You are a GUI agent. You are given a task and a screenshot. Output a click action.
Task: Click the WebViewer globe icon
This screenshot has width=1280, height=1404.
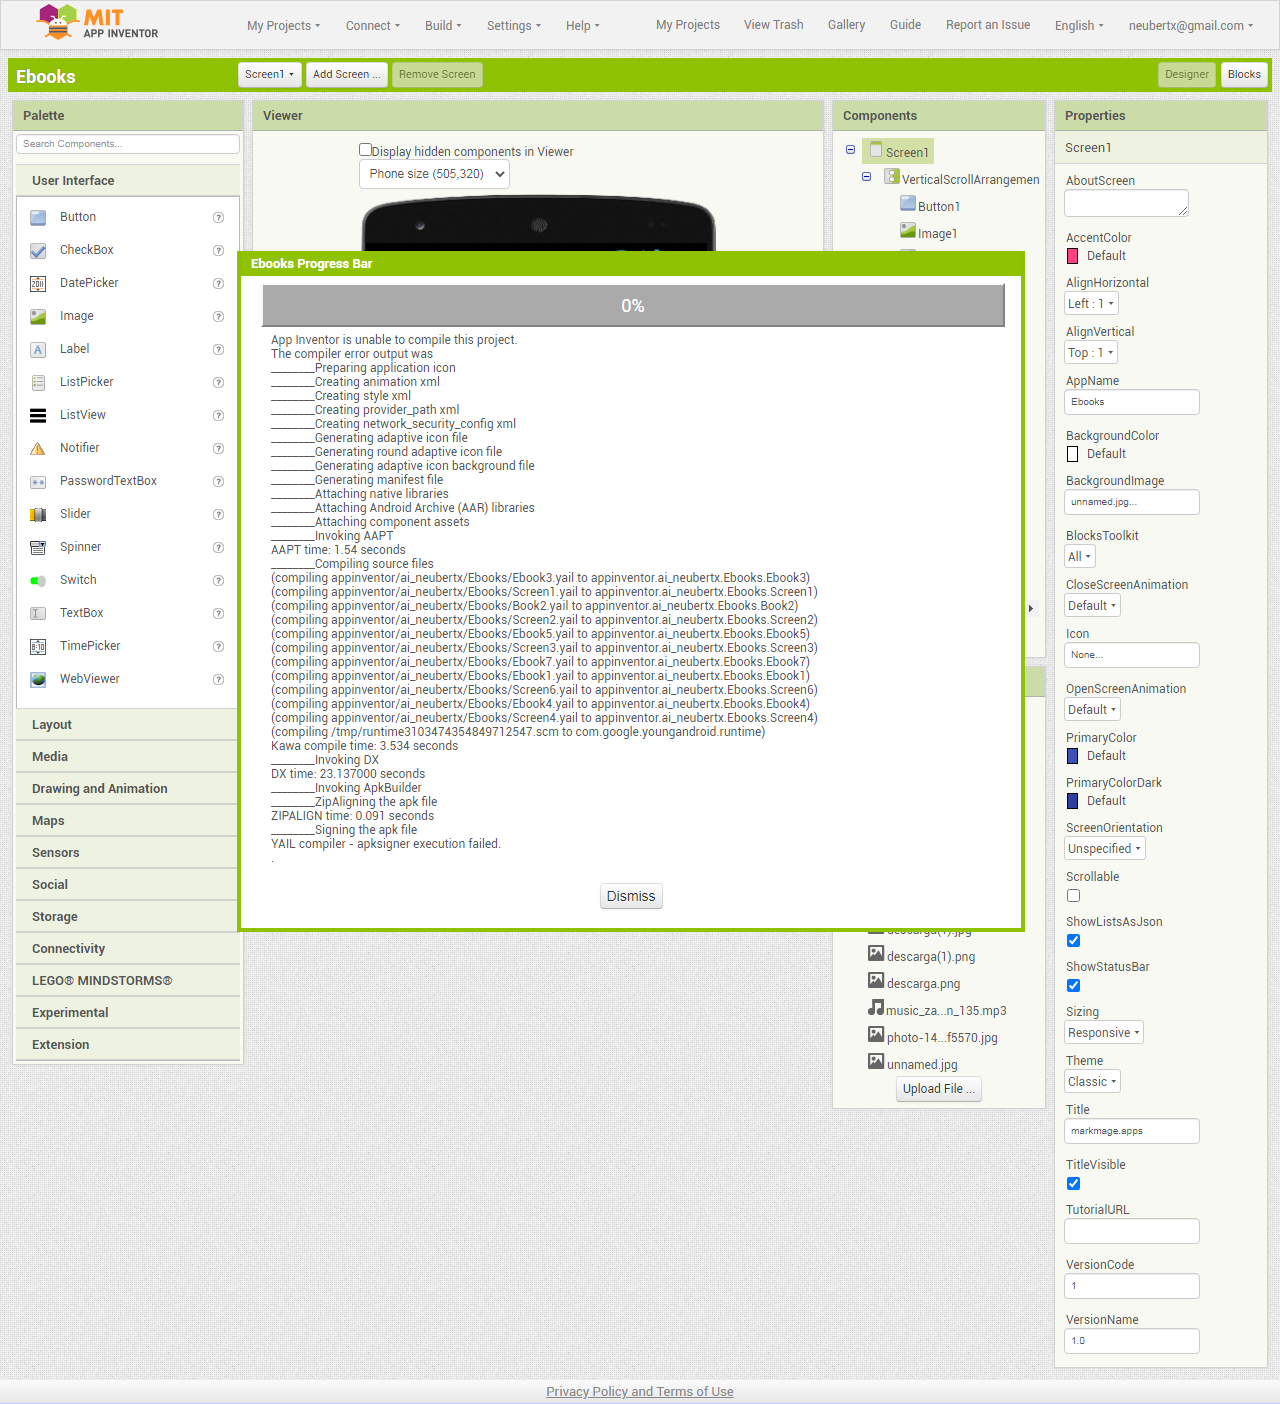point(38,679)
